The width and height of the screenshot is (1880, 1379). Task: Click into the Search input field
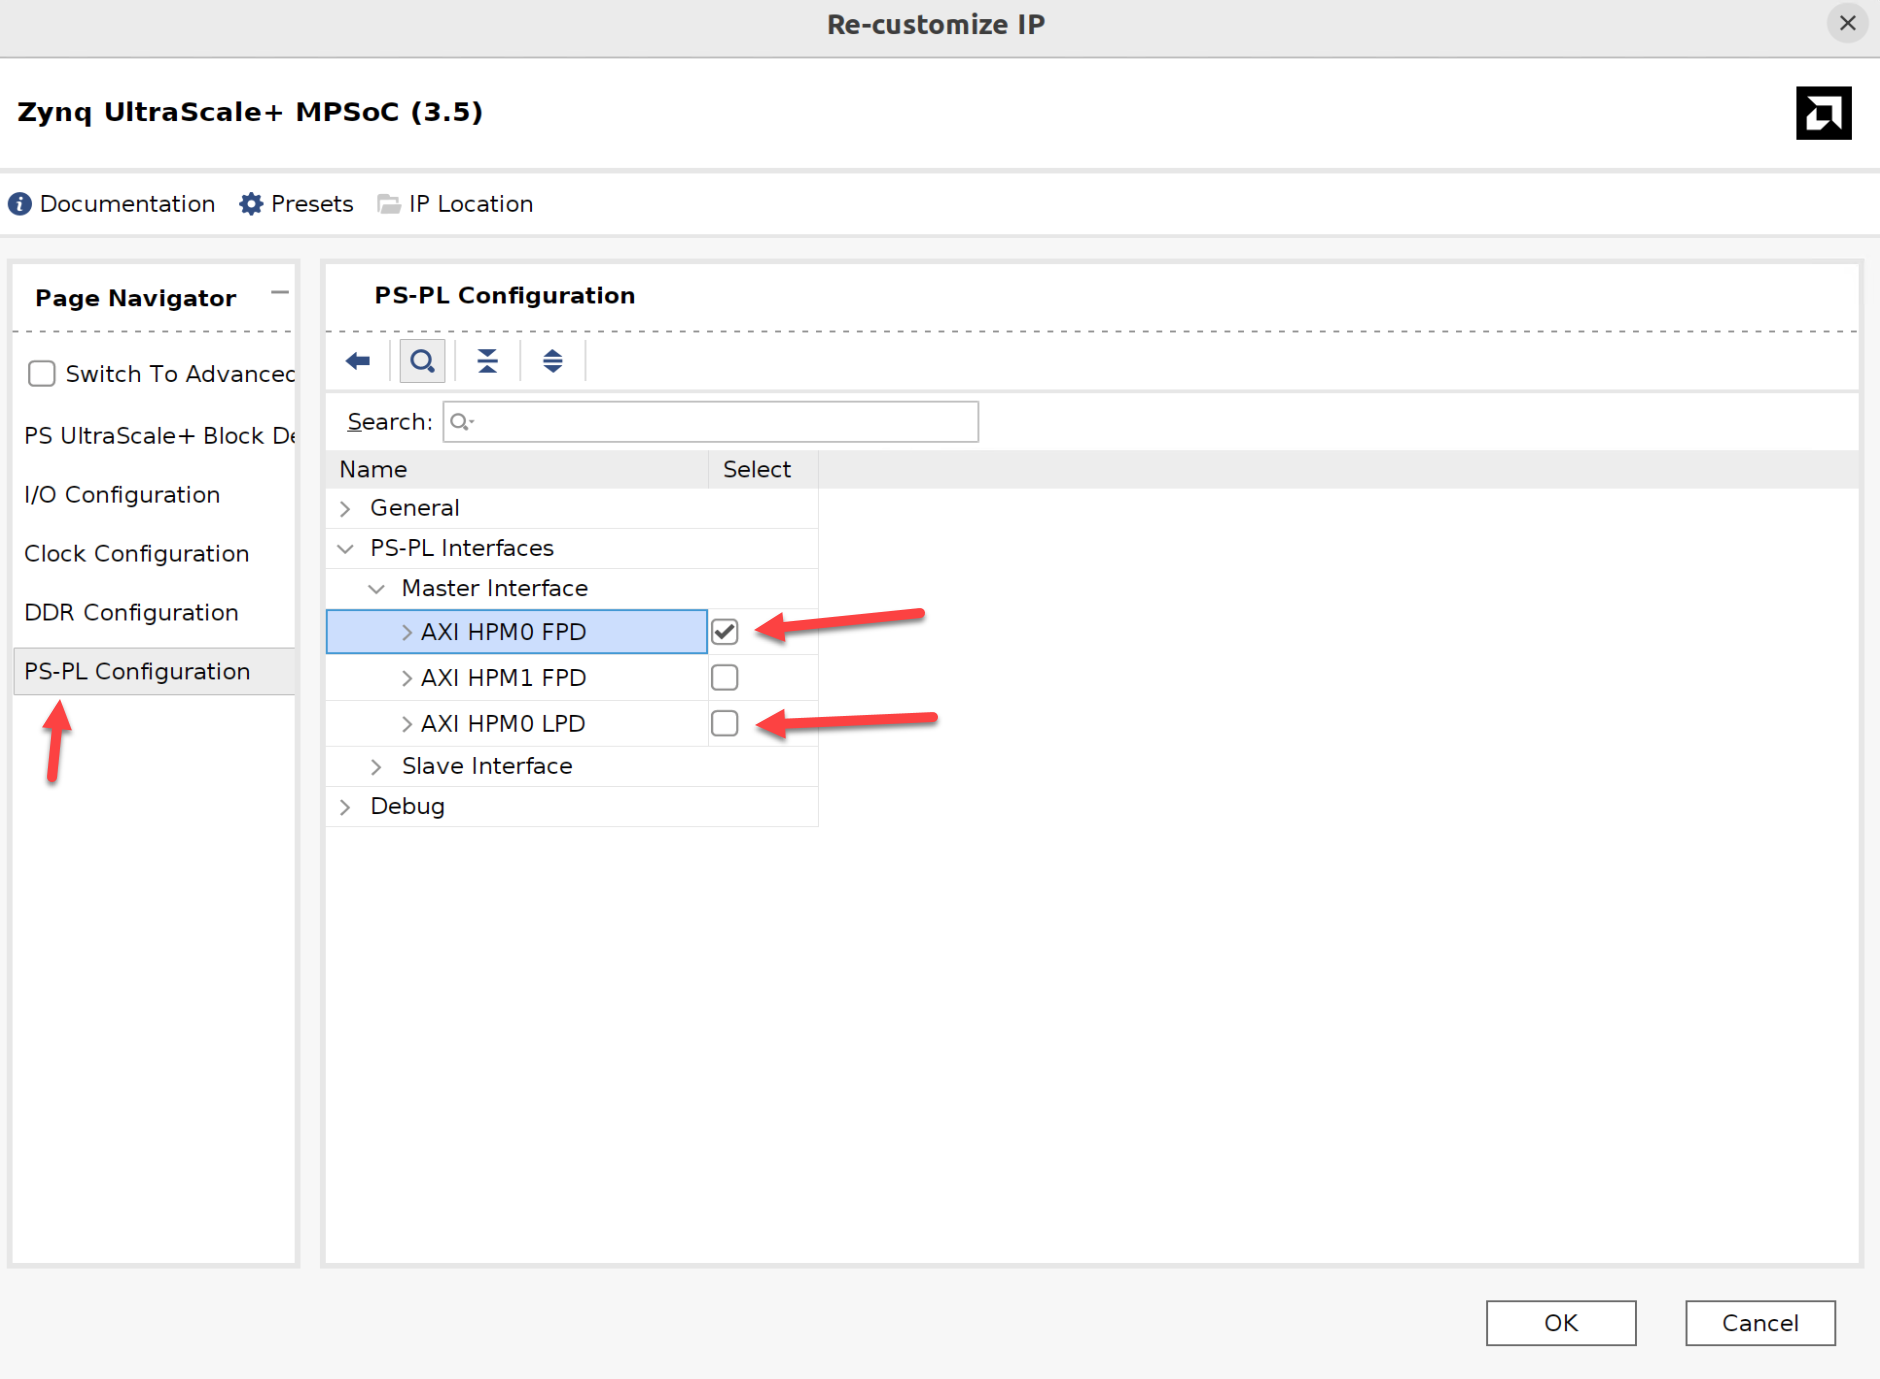(x=711, y=422)
